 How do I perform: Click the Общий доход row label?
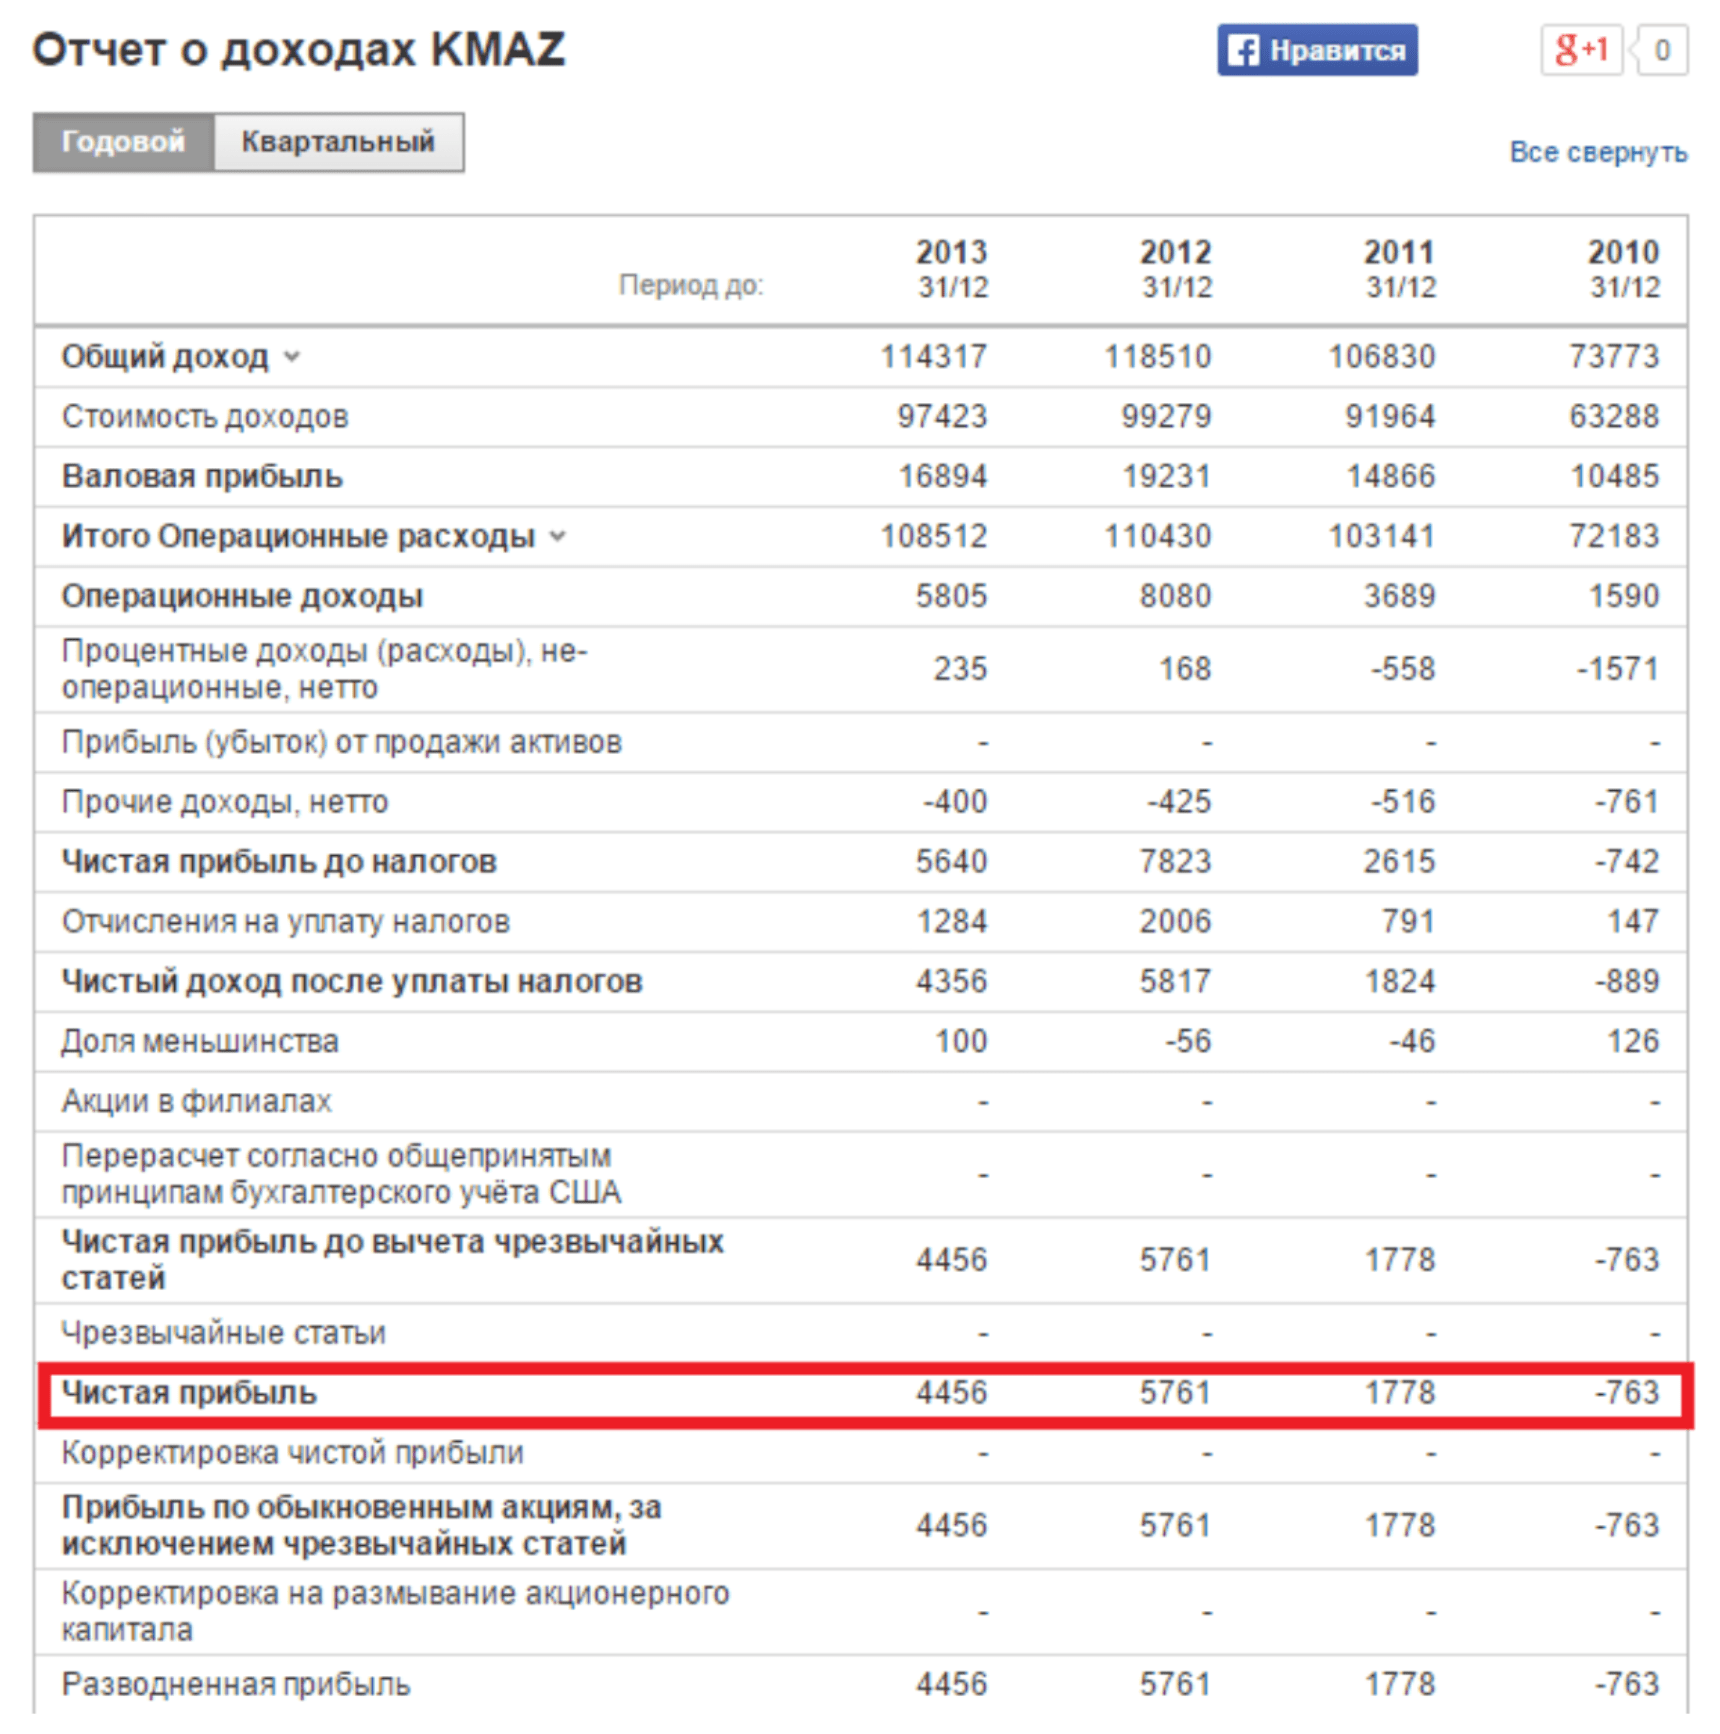(165, 357)
